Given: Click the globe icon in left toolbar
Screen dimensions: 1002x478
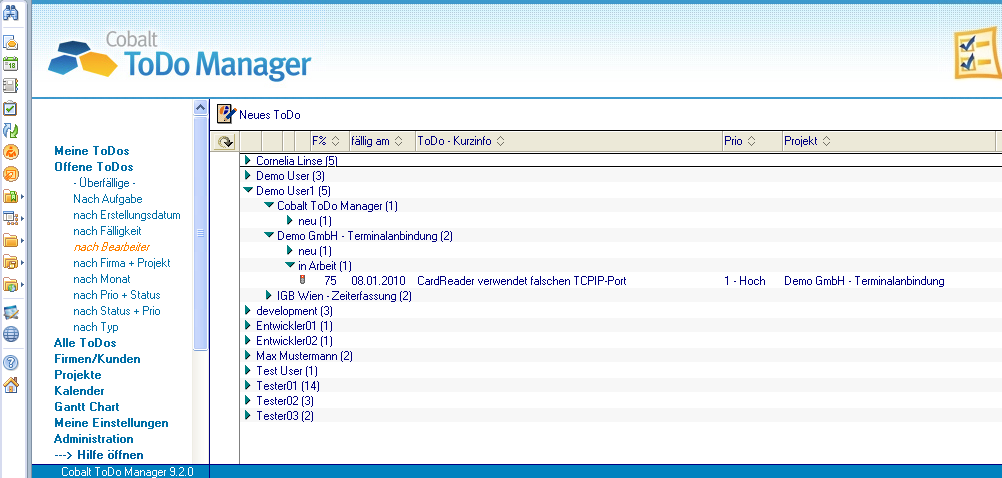Looking at the screenshot, I should pos(11,335).
